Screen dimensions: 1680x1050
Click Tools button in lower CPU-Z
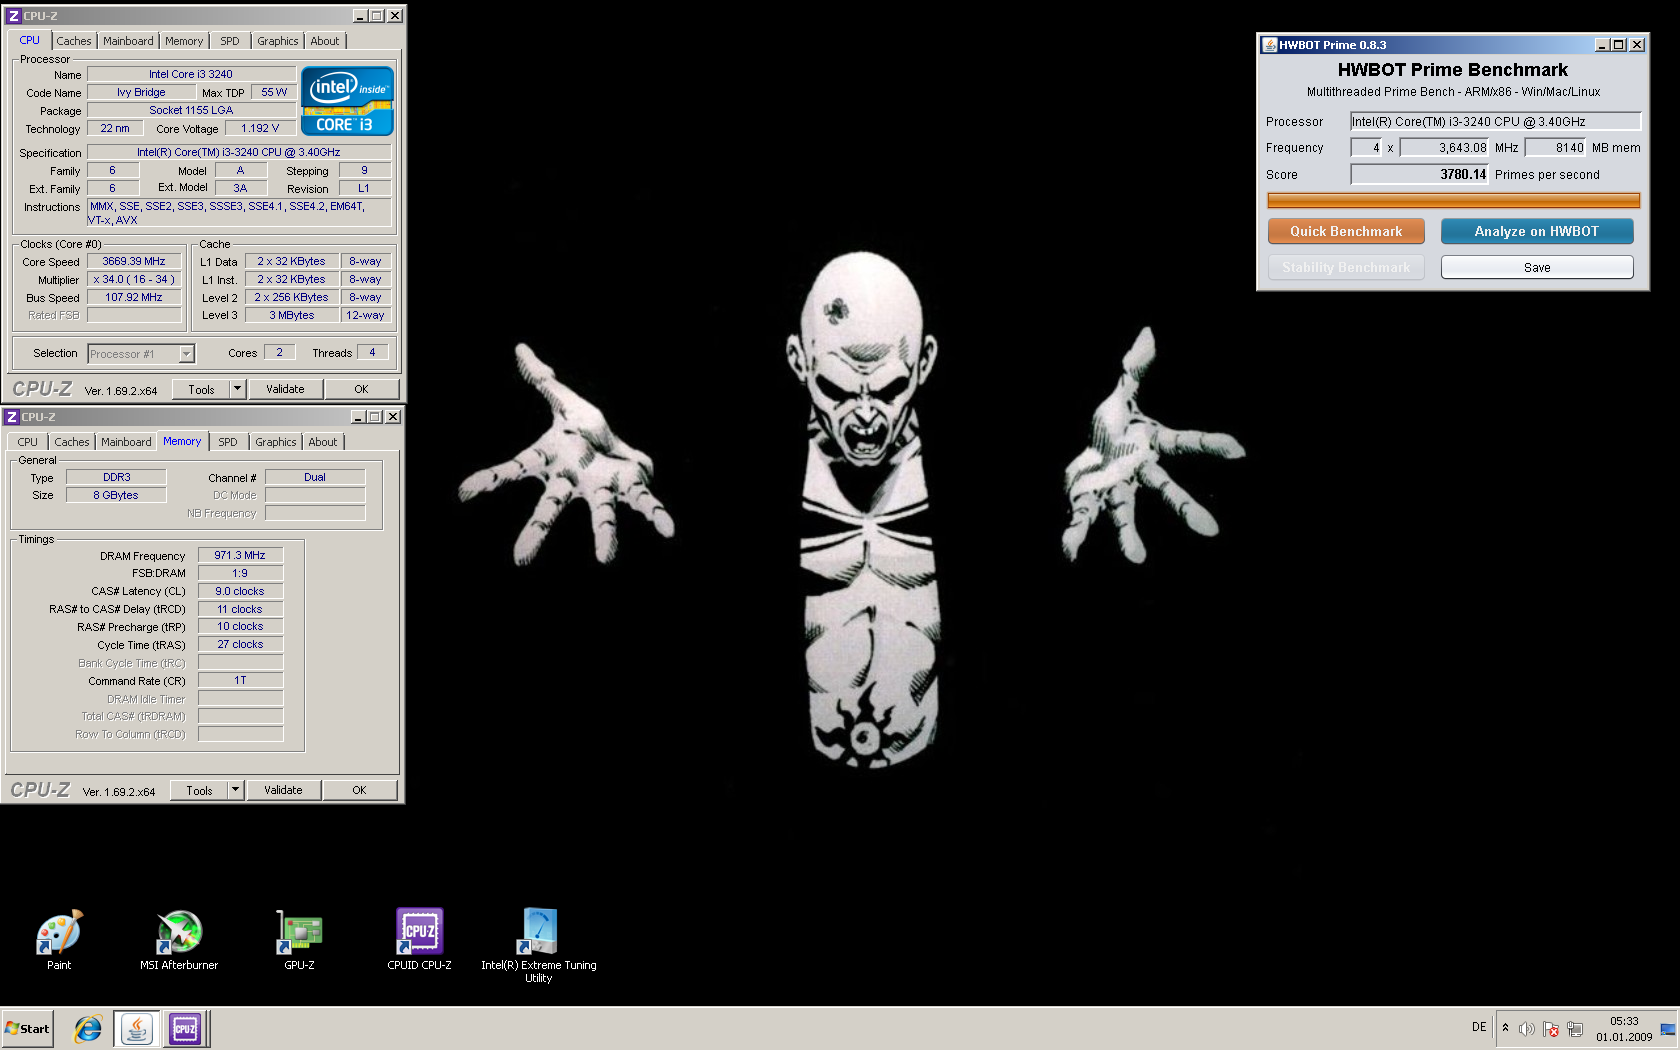(x=199, y=790)
